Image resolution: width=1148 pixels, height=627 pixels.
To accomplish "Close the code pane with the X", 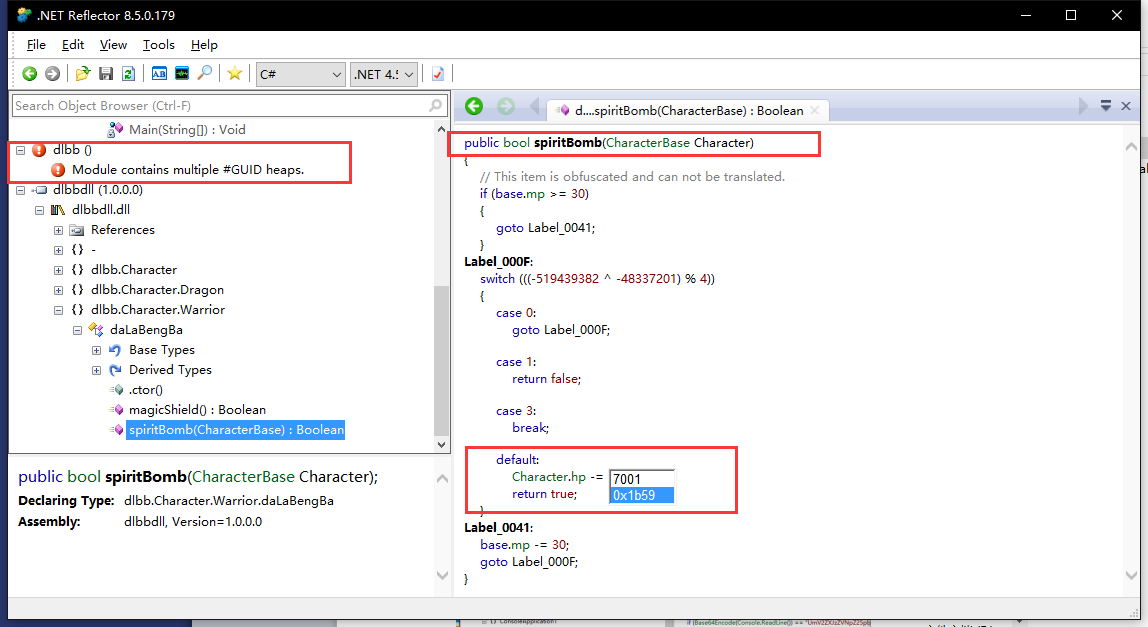I will click(1126, 106).
